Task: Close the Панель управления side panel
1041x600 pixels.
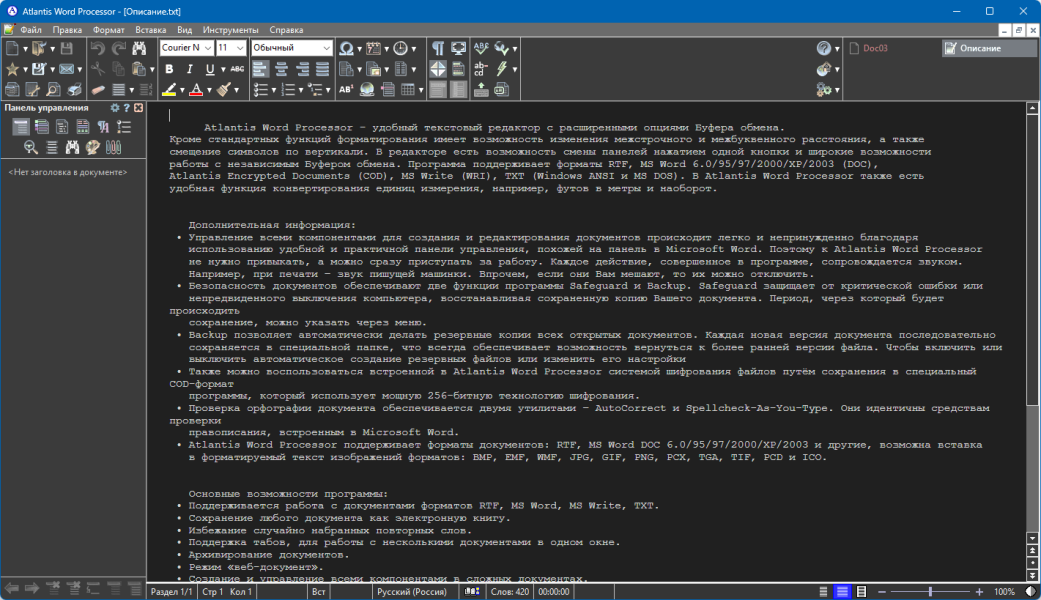Action: coord(138,108)
